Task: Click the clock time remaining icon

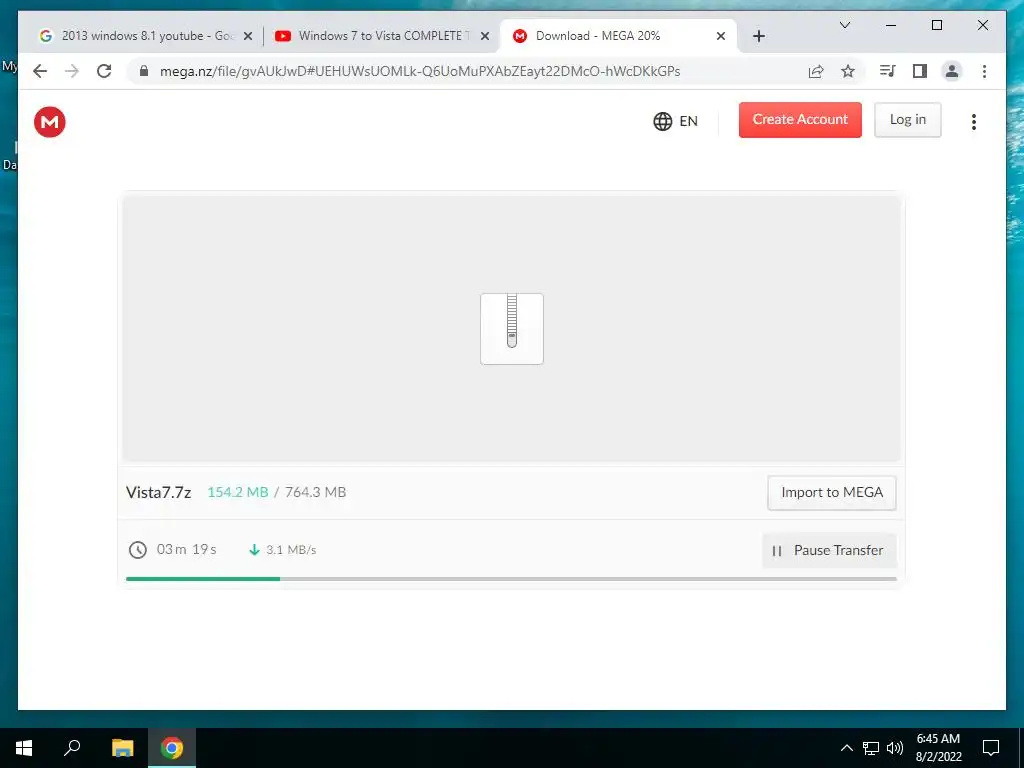Action: pos(138,550)
